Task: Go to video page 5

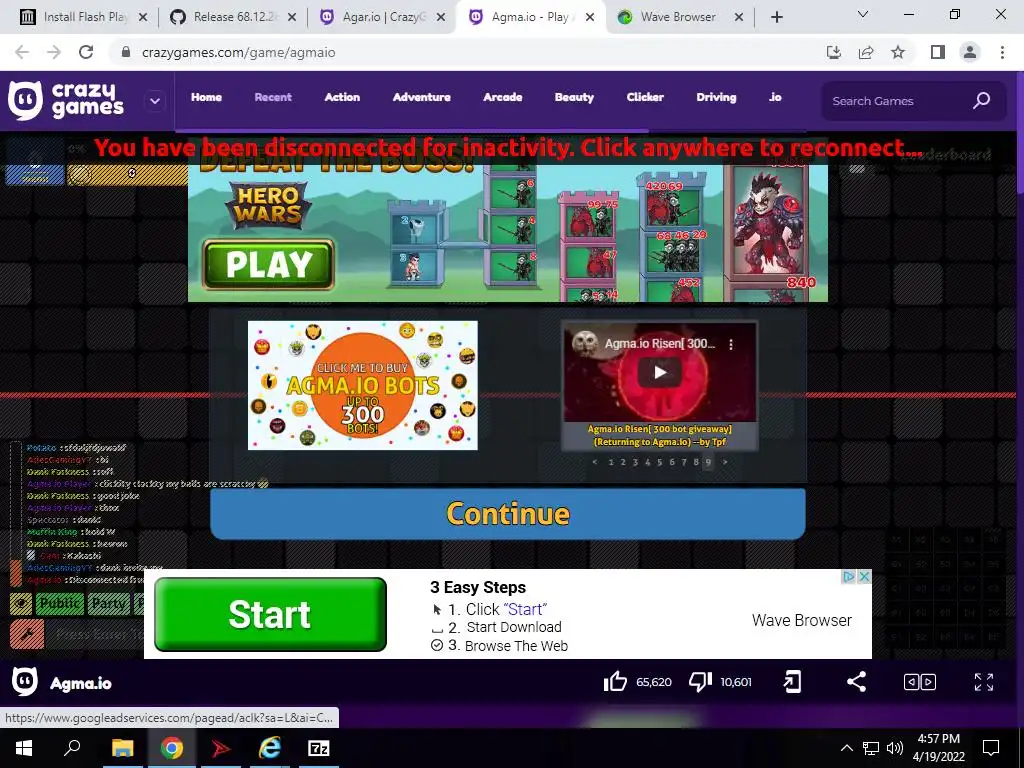Action: pyautogui.click(x=660, y=462)
